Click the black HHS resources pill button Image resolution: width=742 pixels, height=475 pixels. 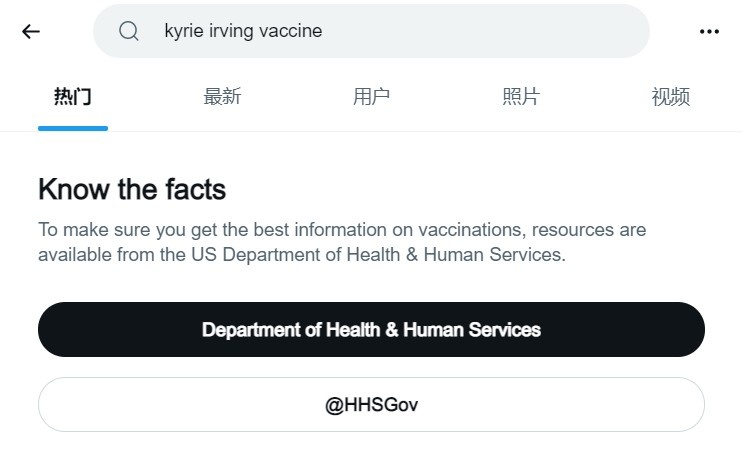coord(371,330)
